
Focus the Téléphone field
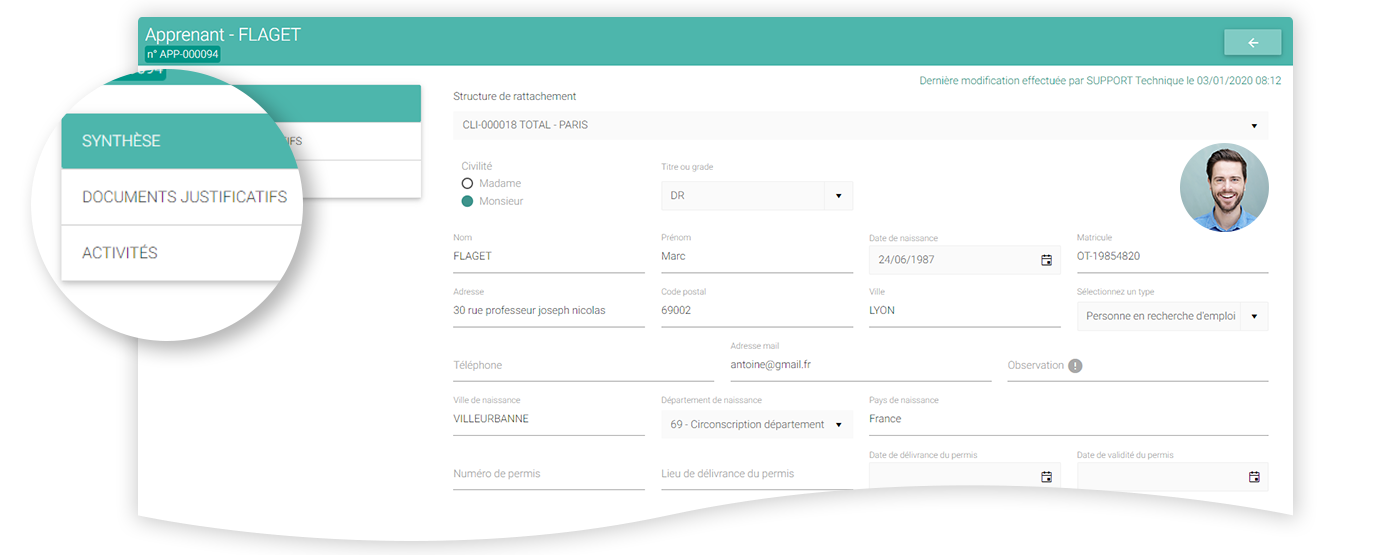[x=583, y=366]
